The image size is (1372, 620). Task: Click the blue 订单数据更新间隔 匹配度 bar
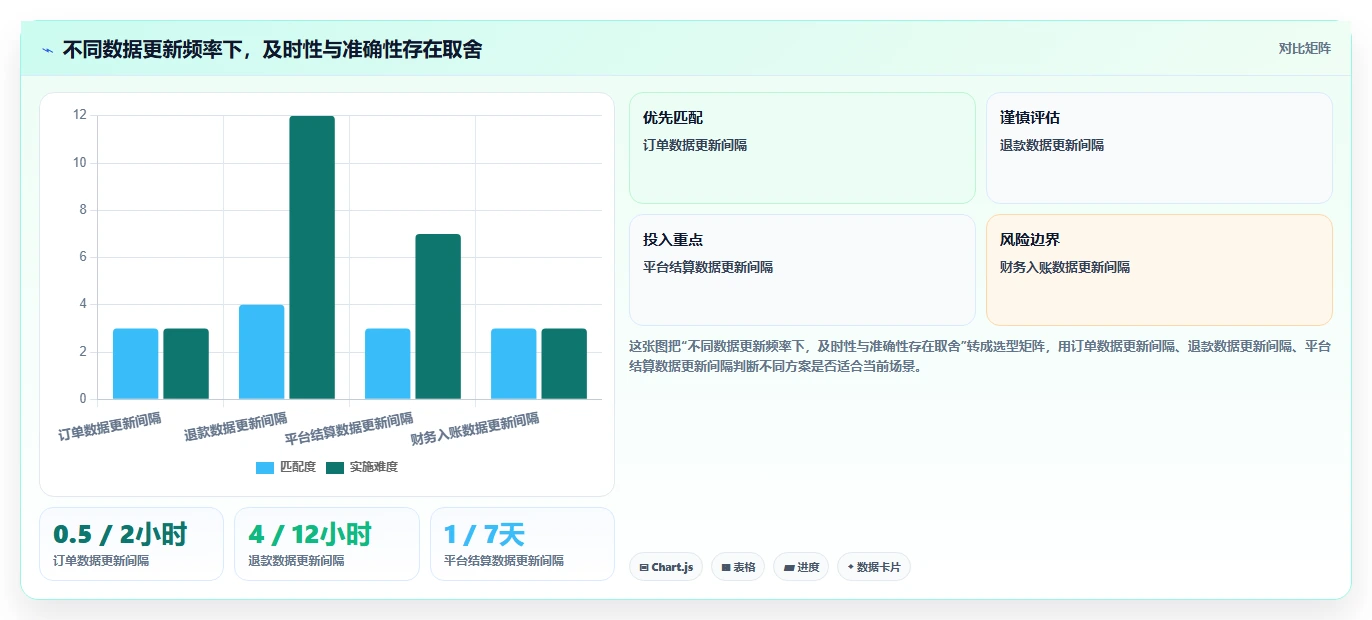click(135, 364)
